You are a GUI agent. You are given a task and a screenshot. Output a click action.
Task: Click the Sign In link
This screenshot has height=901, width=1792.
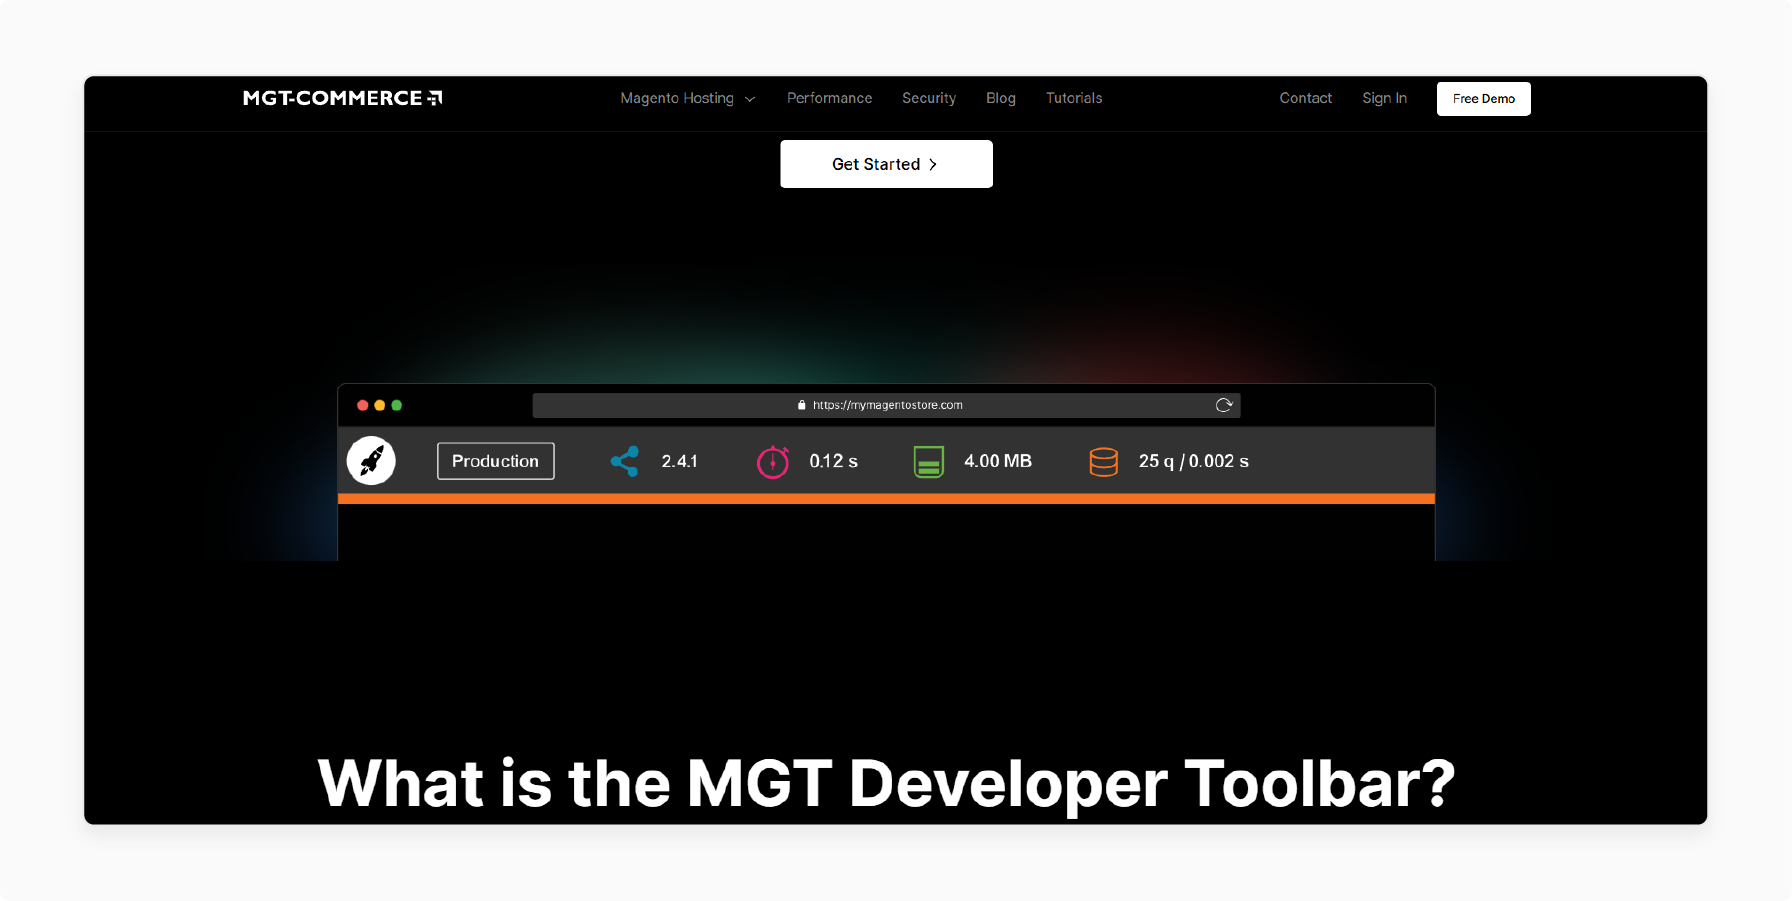click(1384, 98)
